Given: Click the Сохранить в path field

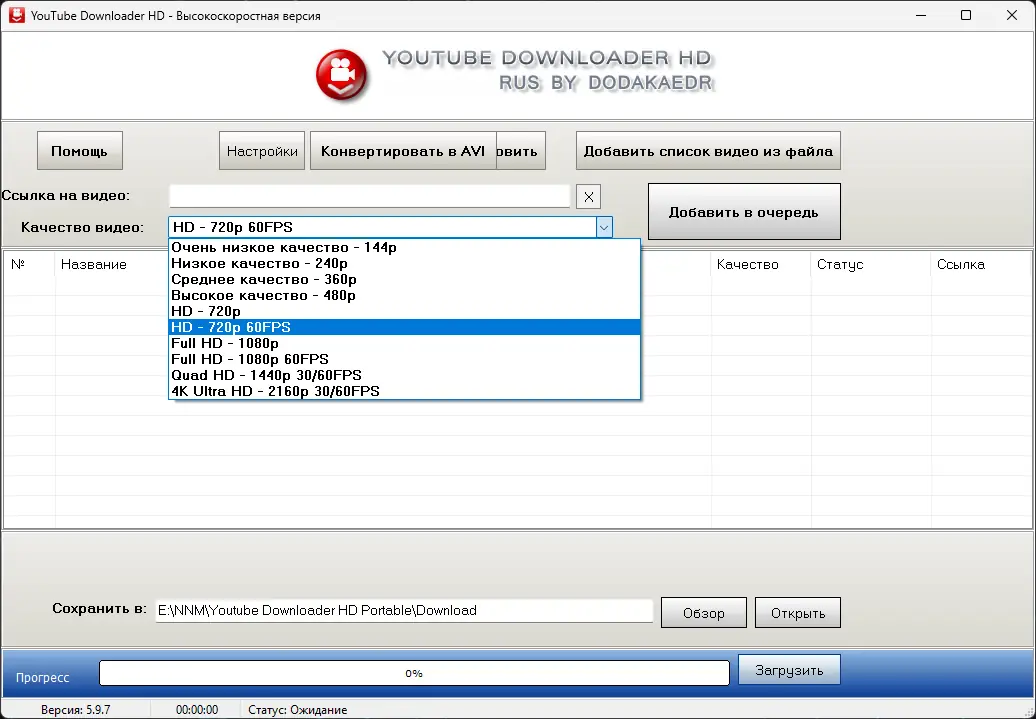Looking at the screenshot, I should (404, 610).
